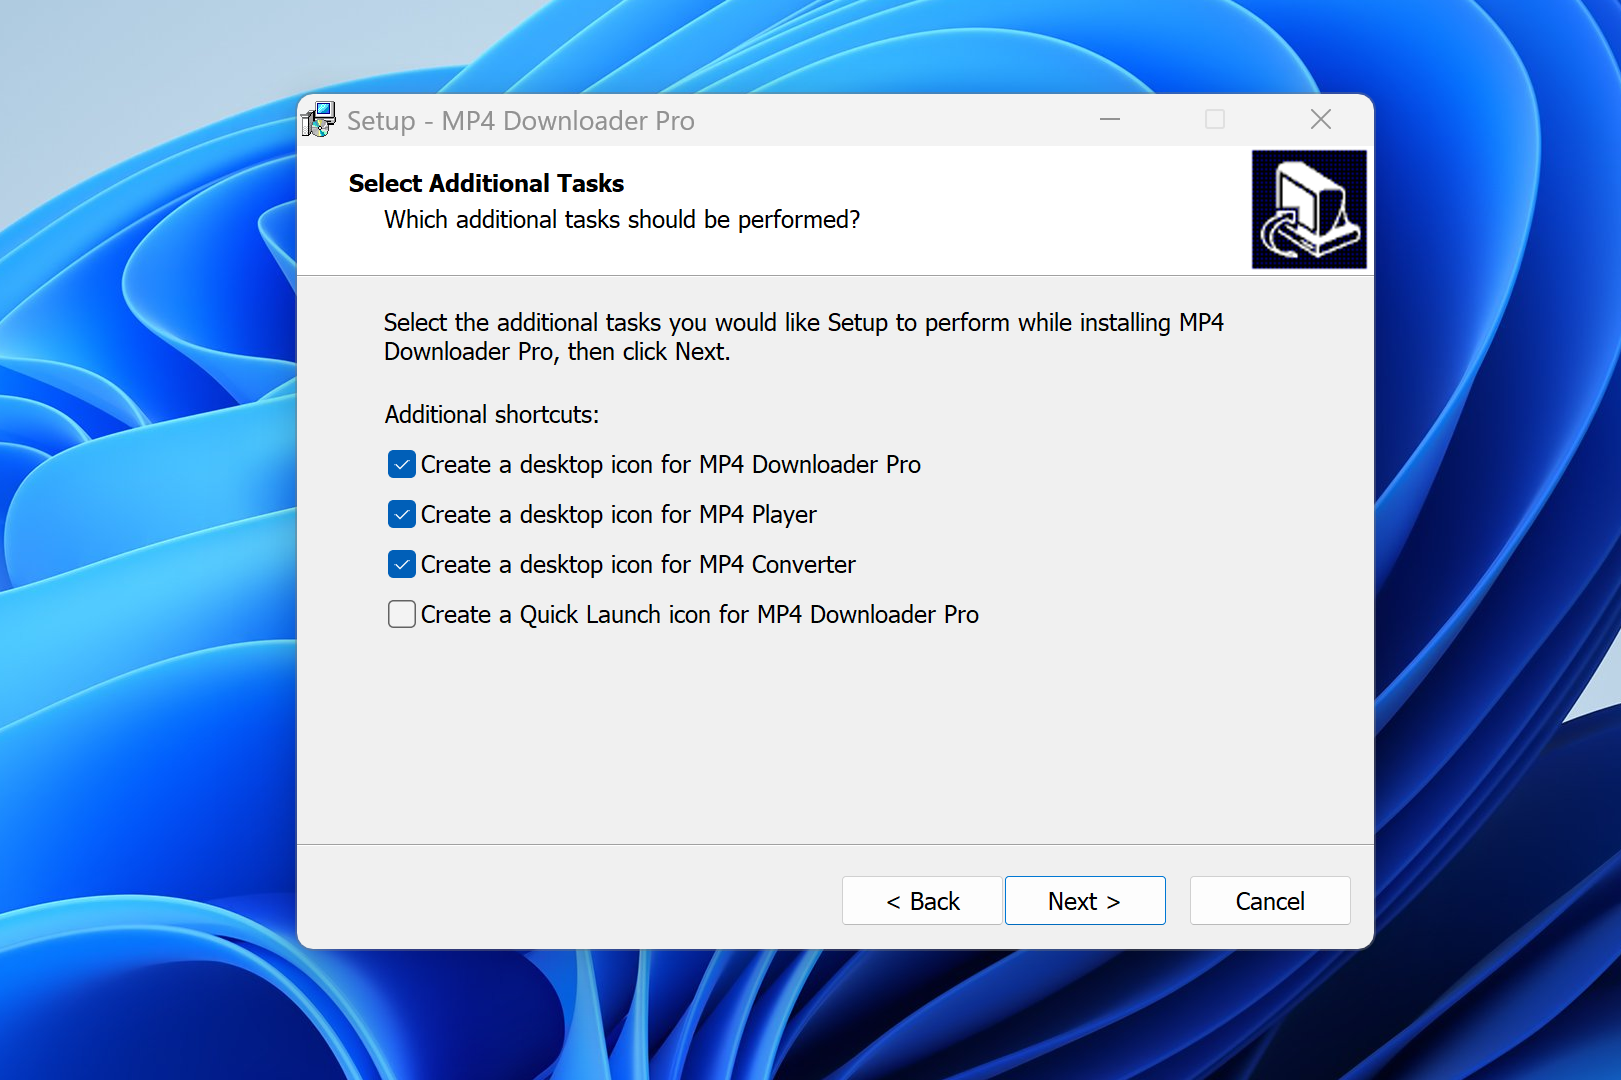Enable the Quick Launch icon checkbox
Screen dimensions: 1621x1080
coord(402,614)
